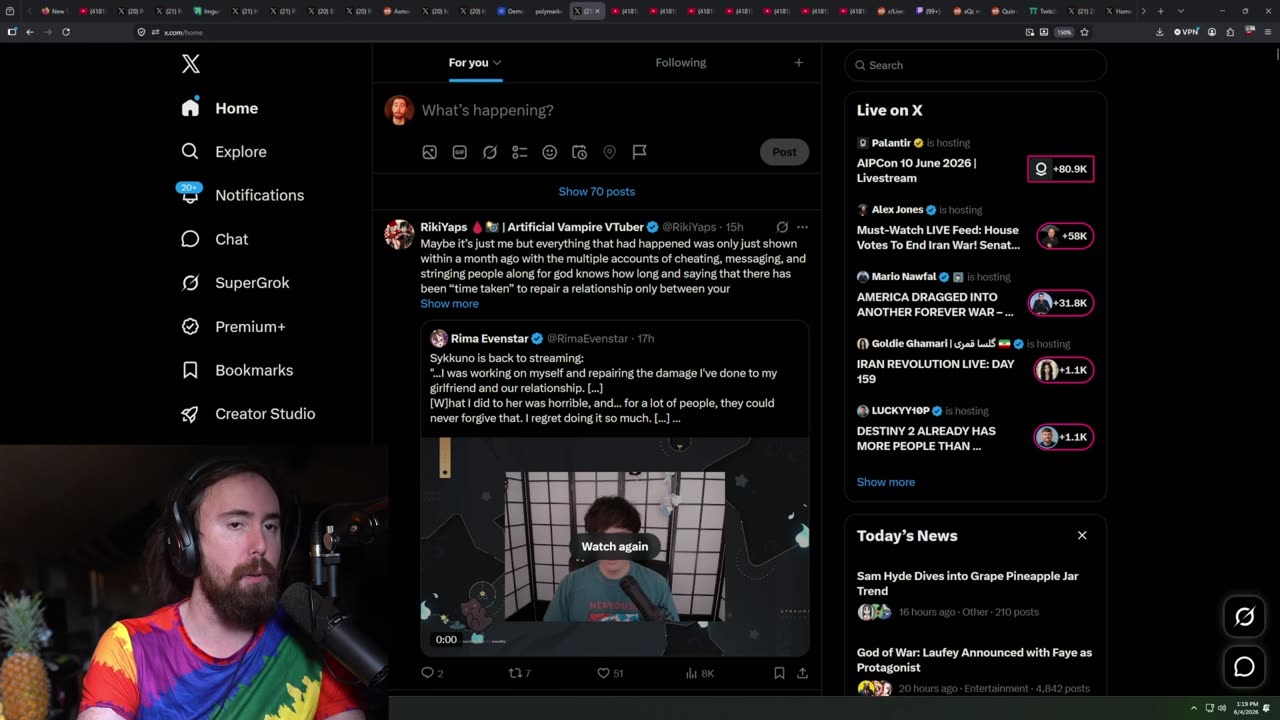Toggle VPN in browser toolbar
Screen dimensions: 1280x720
point(1186,32)
